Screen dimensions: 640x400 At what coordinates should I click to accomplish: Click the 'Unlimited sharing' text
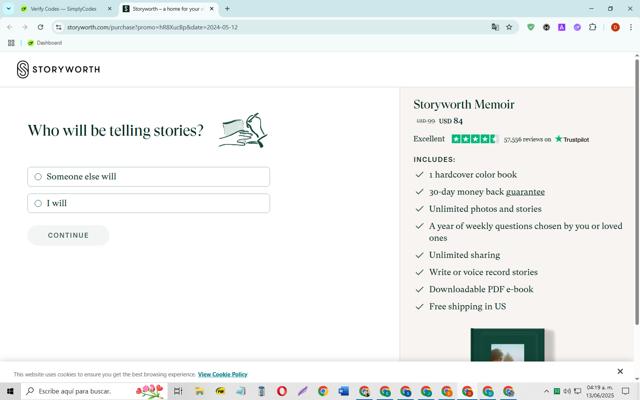coord(464,255)
